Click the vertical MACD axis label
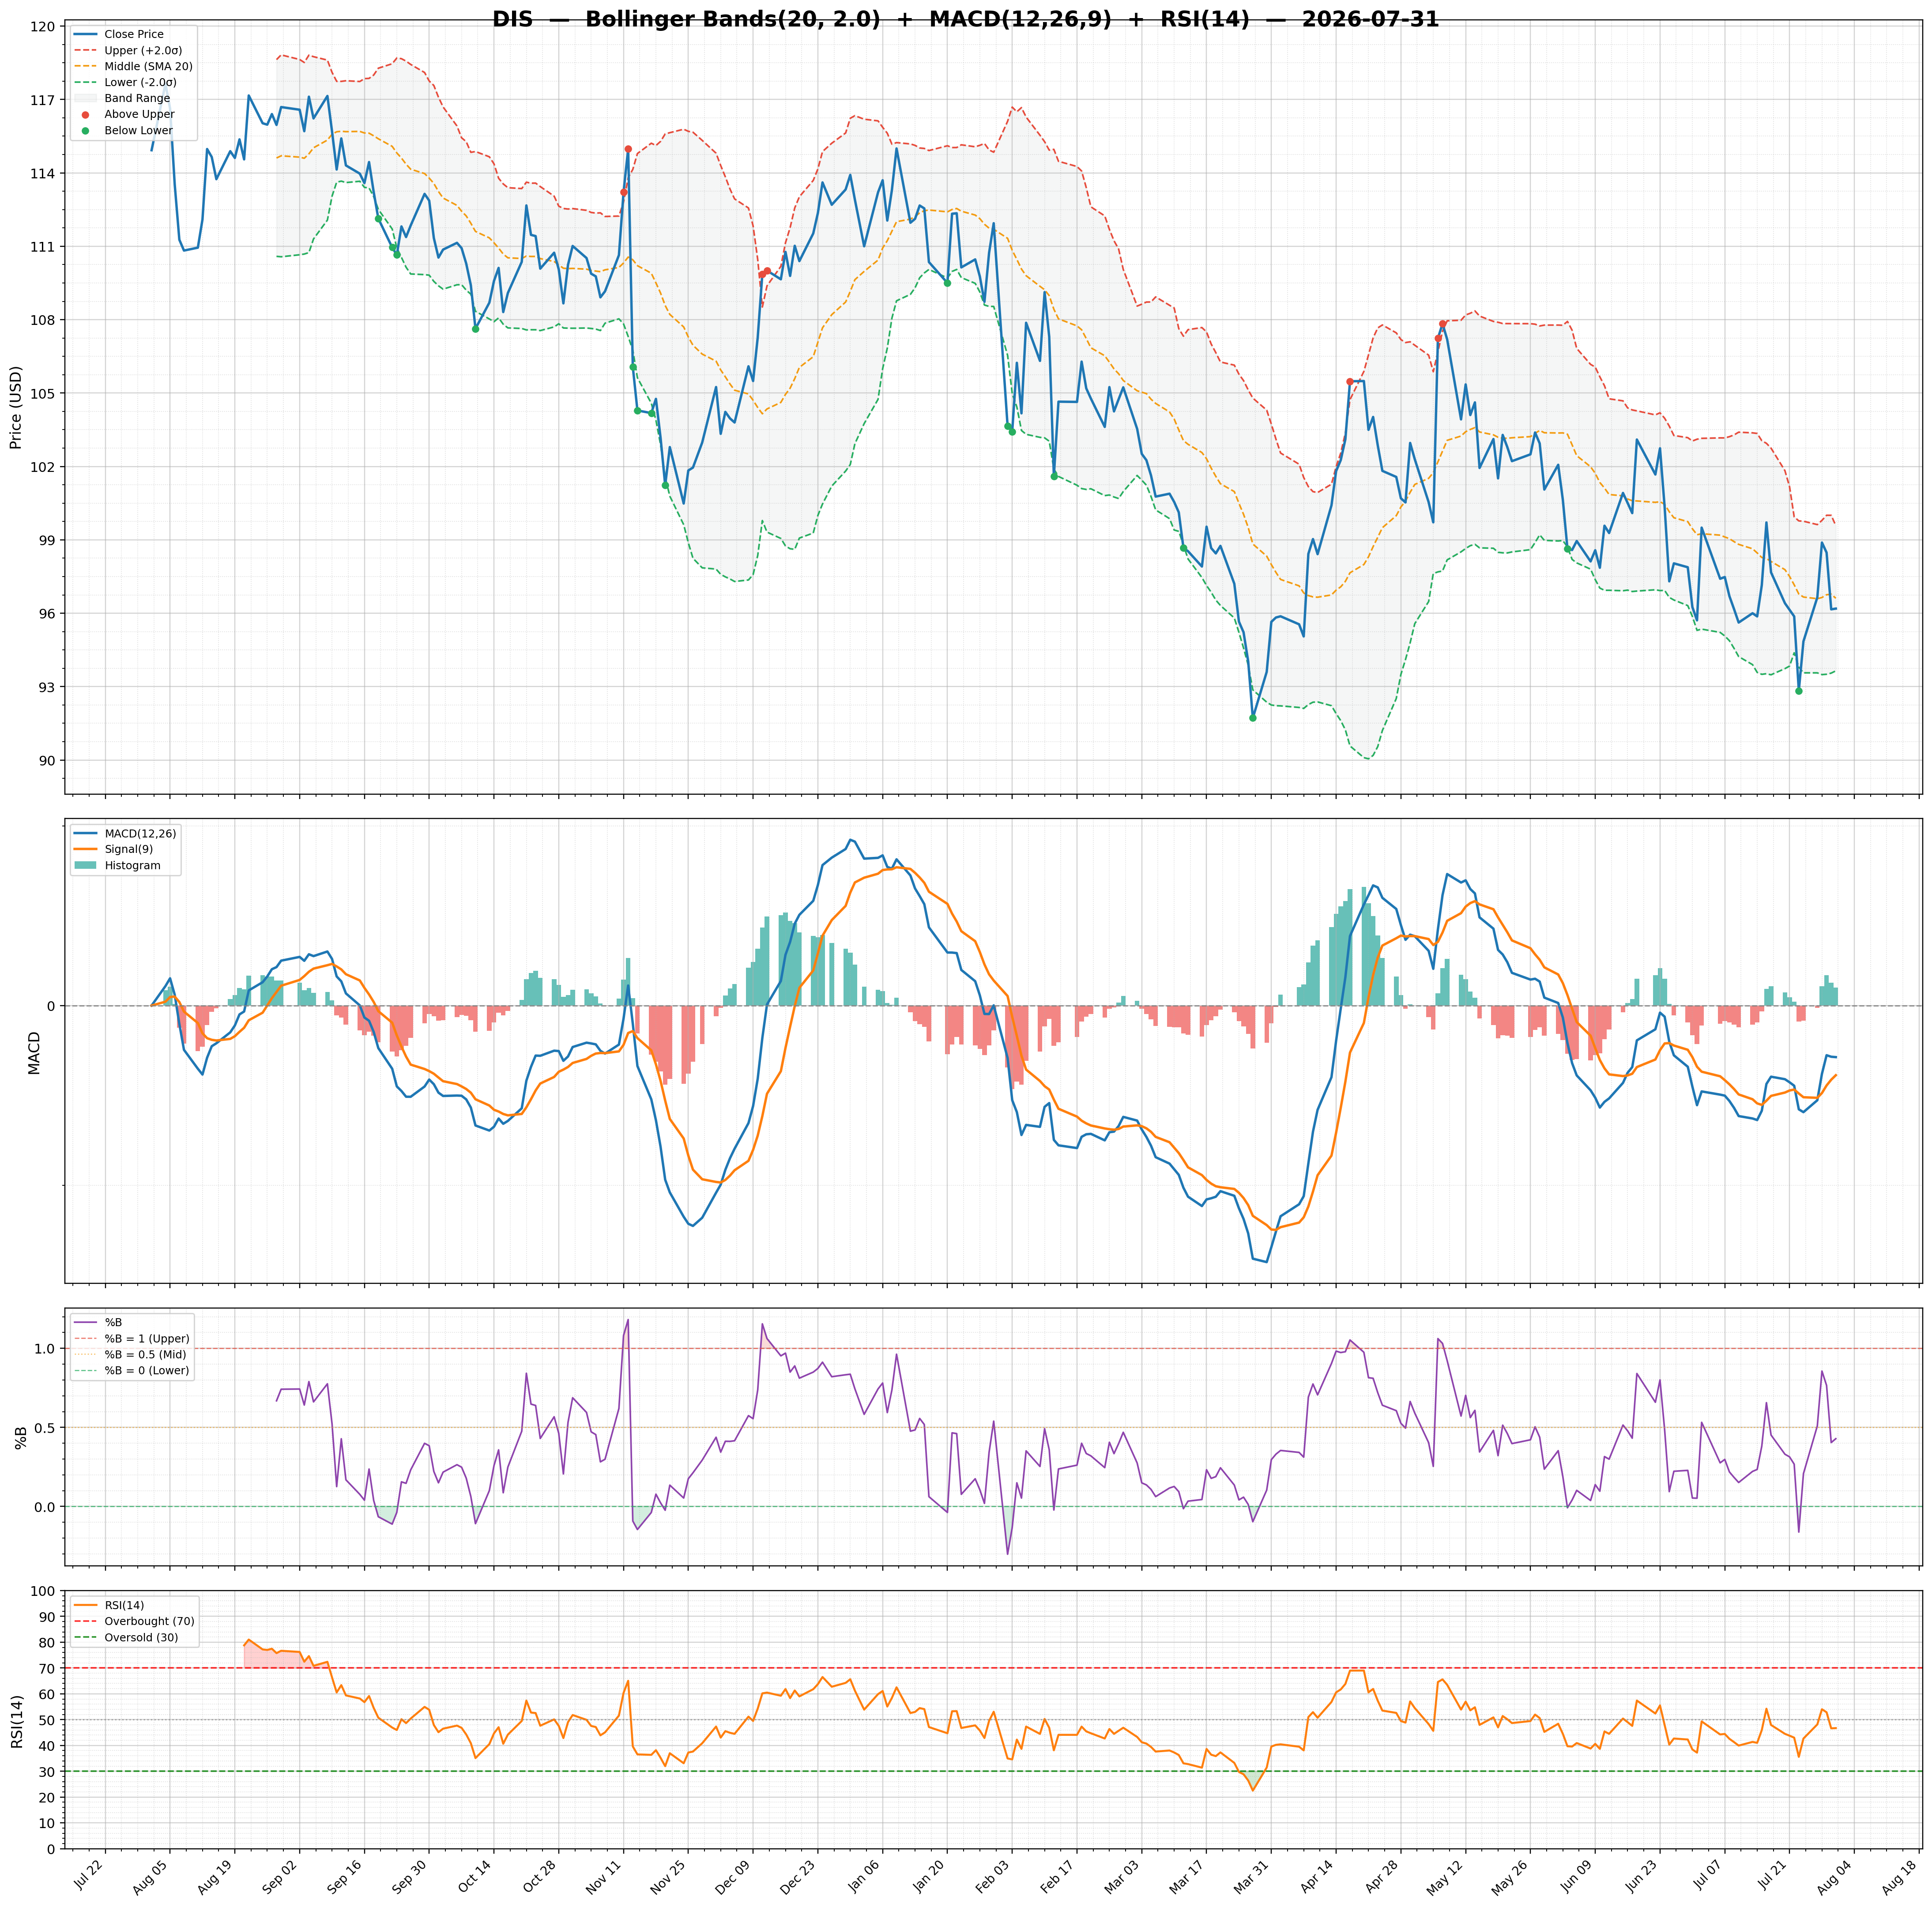Screen dimensions: 1932x1908 click(x=34, y=1053)
